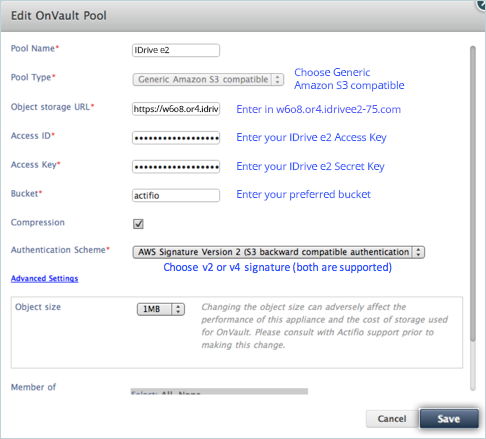Click the Access Key password field

(176, 167)
